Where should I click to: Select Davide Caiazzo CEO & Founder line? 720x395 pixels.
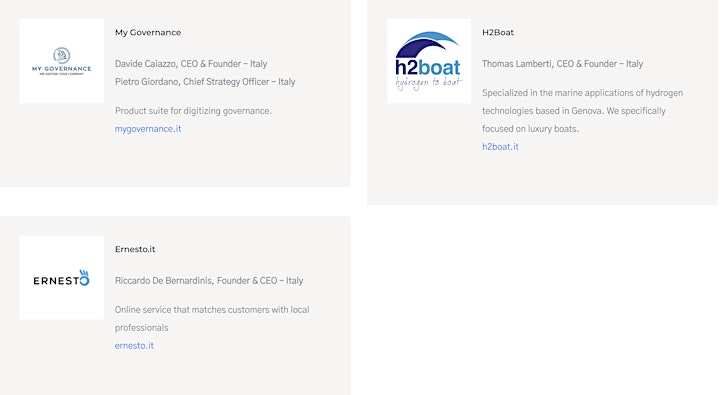[x=191, y=64]
